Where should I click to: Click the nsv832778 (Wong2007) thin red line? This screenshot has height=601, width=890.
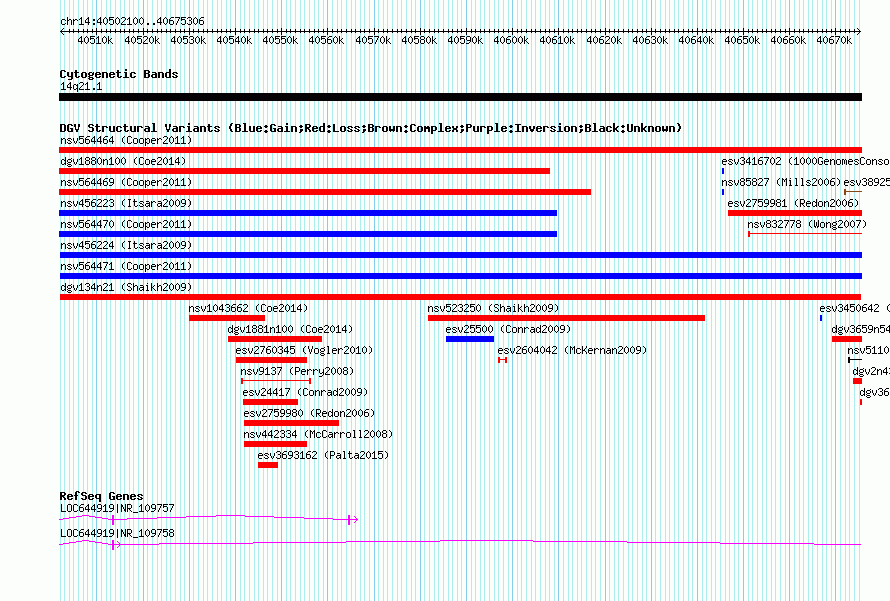coord(805,234)
